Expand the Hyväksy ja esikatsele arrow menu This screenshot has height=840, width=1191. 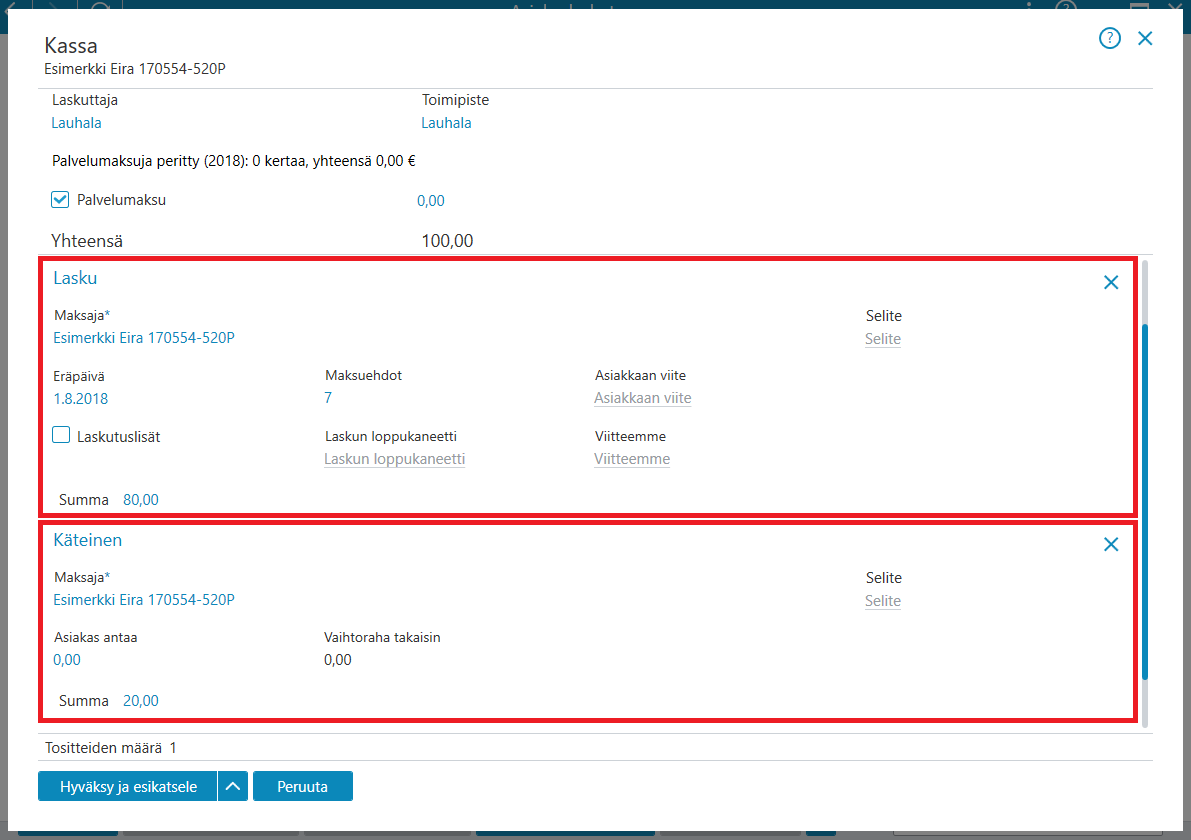click(x=233, y=786)
